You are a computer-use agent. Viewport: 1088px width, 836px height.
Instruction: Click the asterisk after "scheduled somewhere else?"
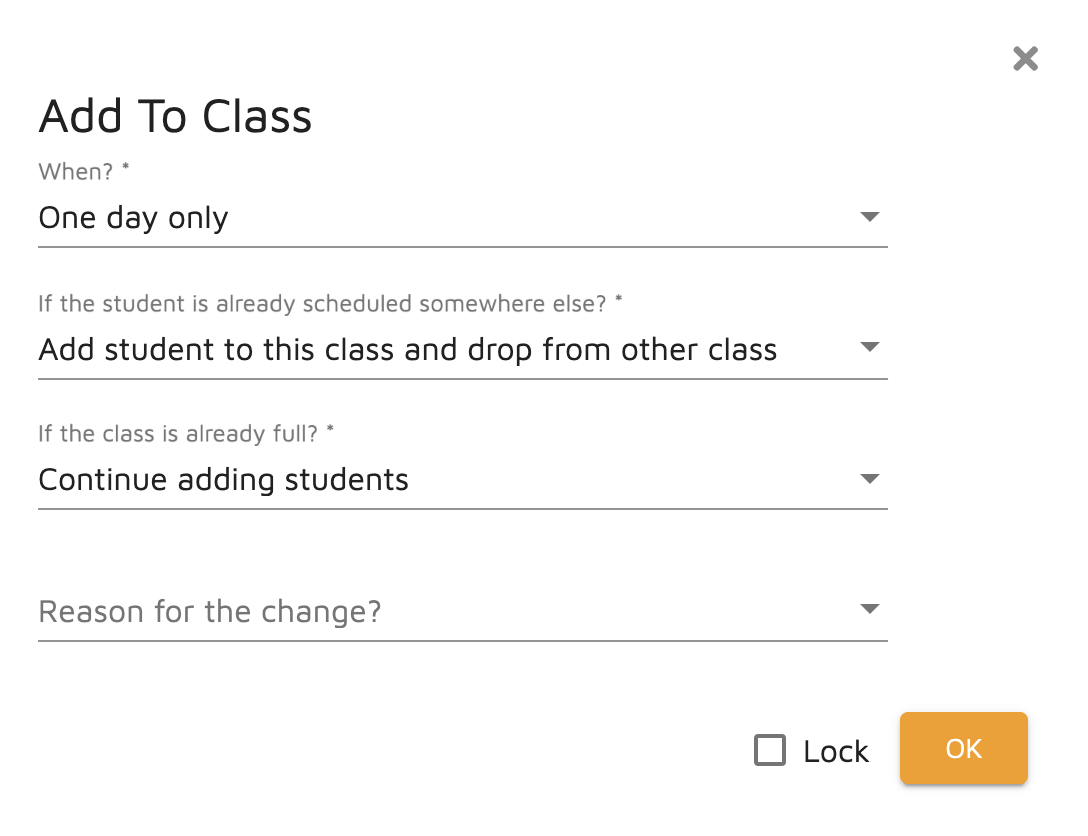(619, 301)
